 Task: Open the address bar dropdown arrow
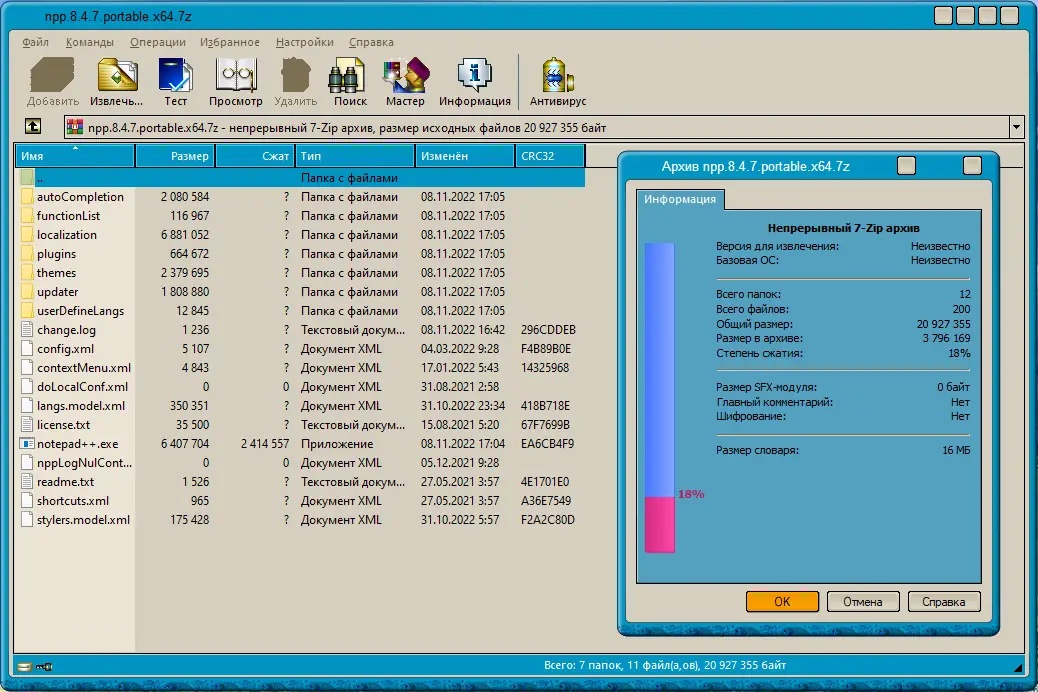[x=1016, y=126]
